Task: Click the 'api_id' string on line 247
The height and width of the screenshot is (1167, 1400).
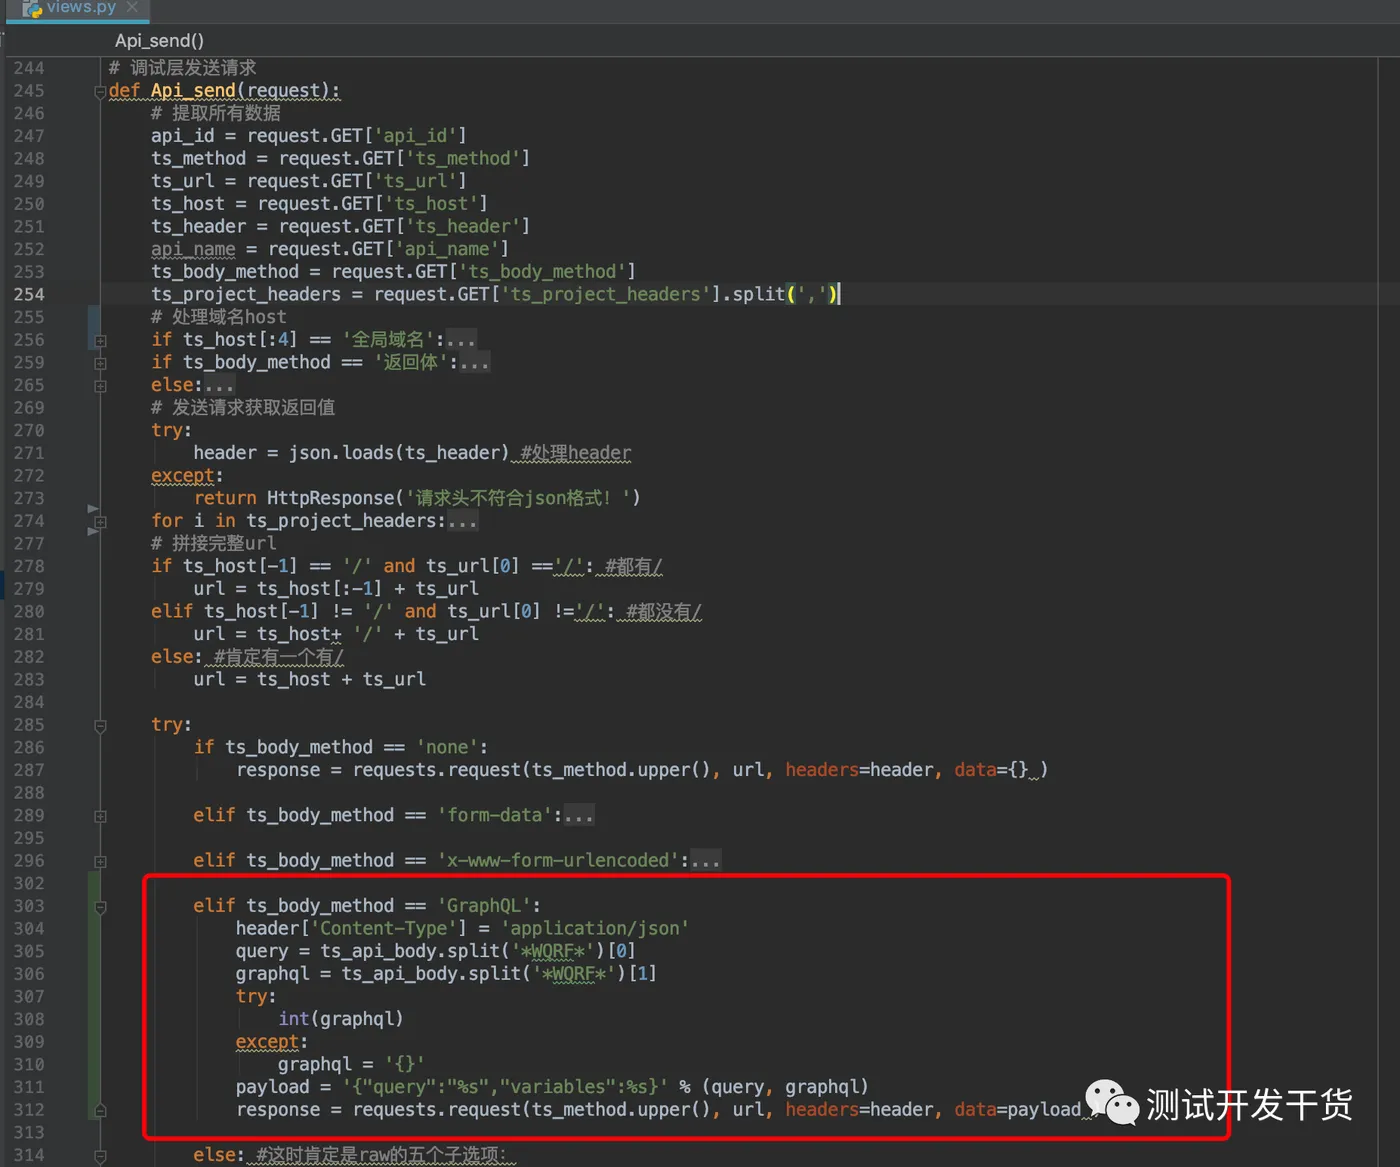Action: point(415,135)
